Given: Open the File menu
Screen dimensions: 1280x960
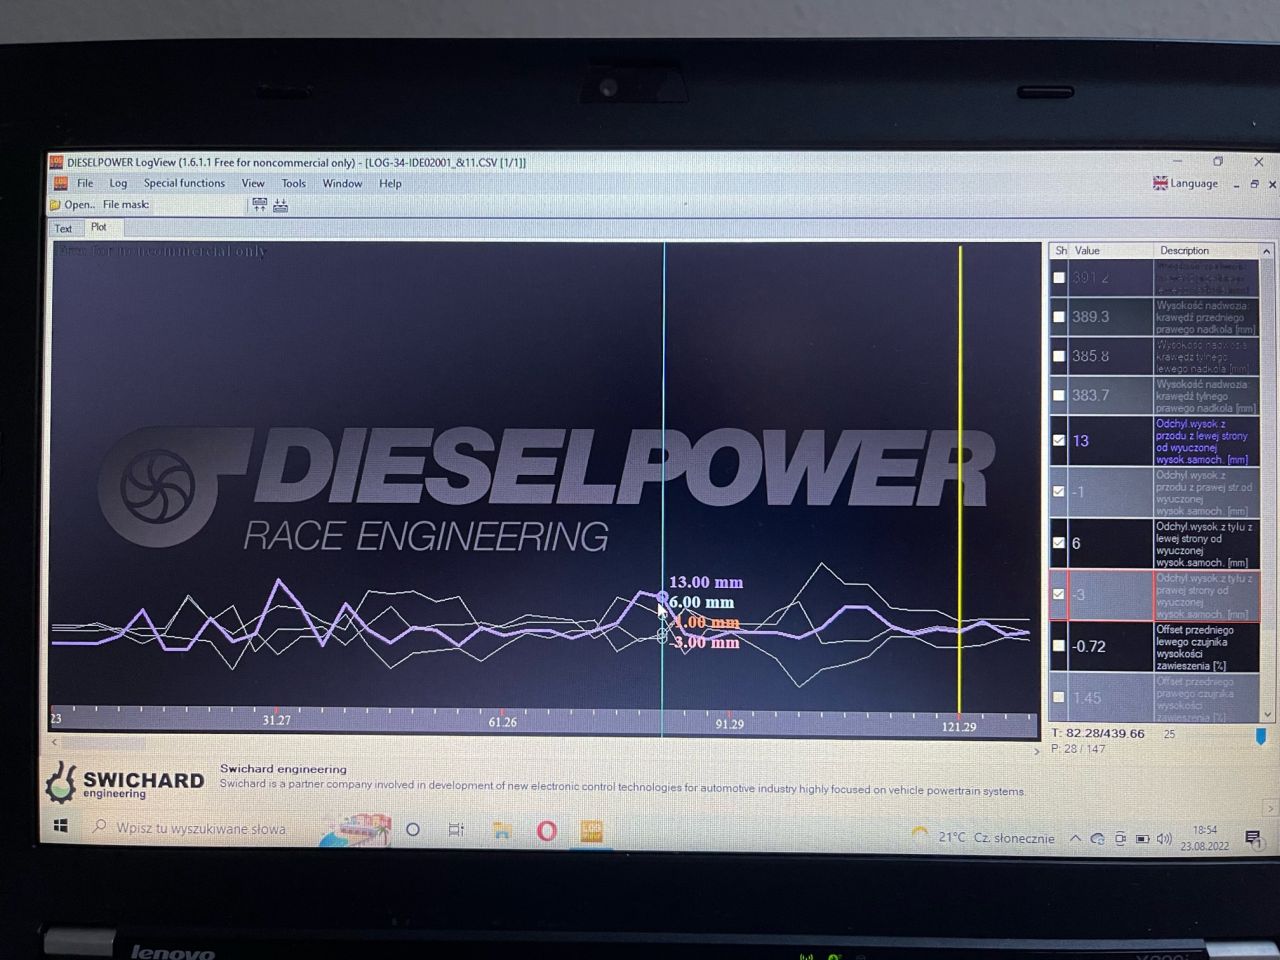Looking at the screenshot, I should [85, 183].
